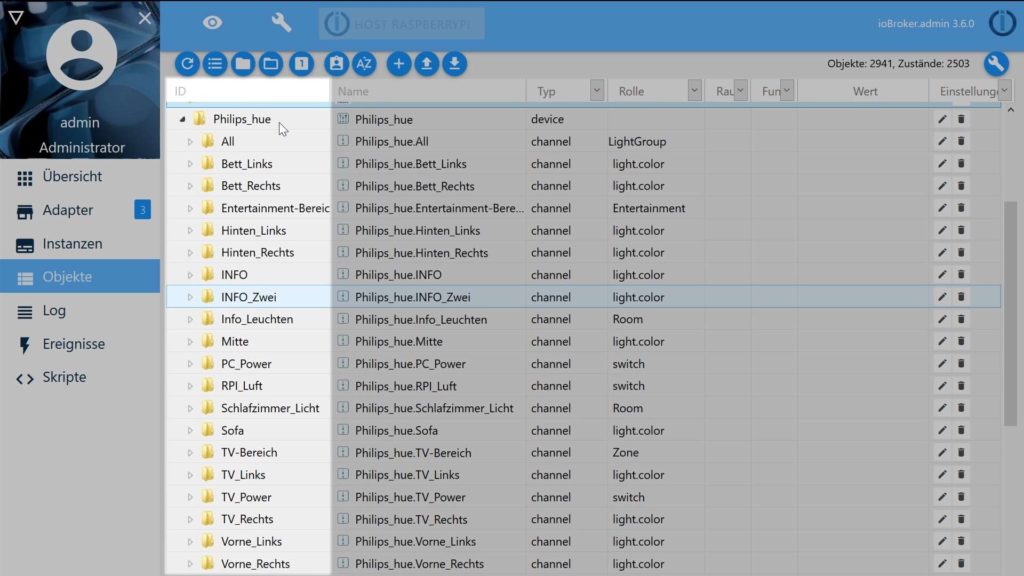Viewport: 1024px width, 576px height.
Task: Open the Einstellungen column dropdown
Action: [1004, 91]
